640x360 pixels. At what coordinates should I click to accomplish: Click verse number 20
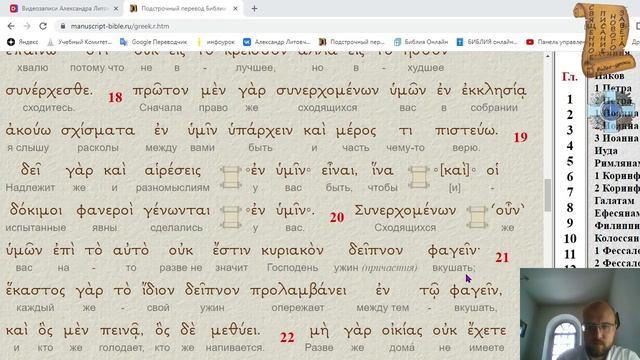coord(337,218)
